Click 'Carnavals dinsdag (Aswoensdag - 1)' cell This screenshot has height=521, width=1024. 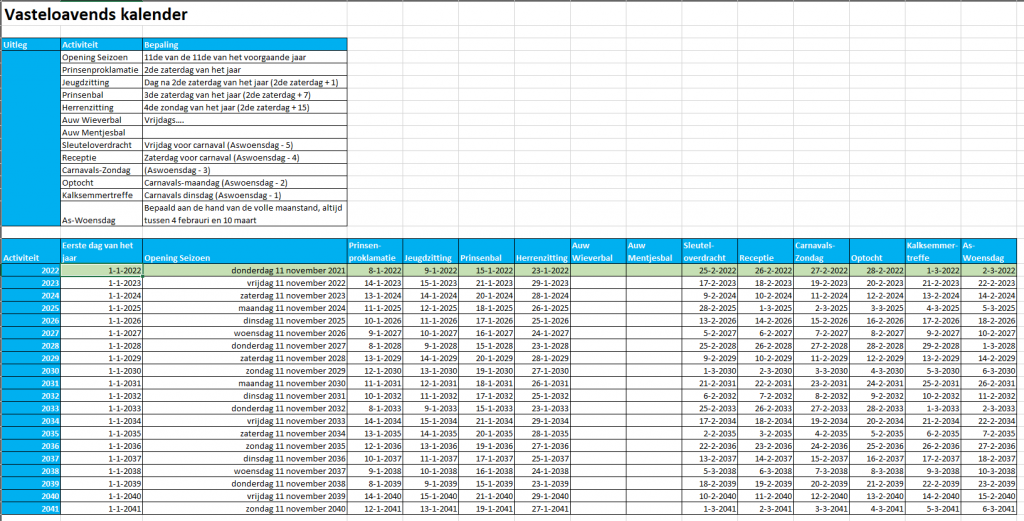pos(245,195)
